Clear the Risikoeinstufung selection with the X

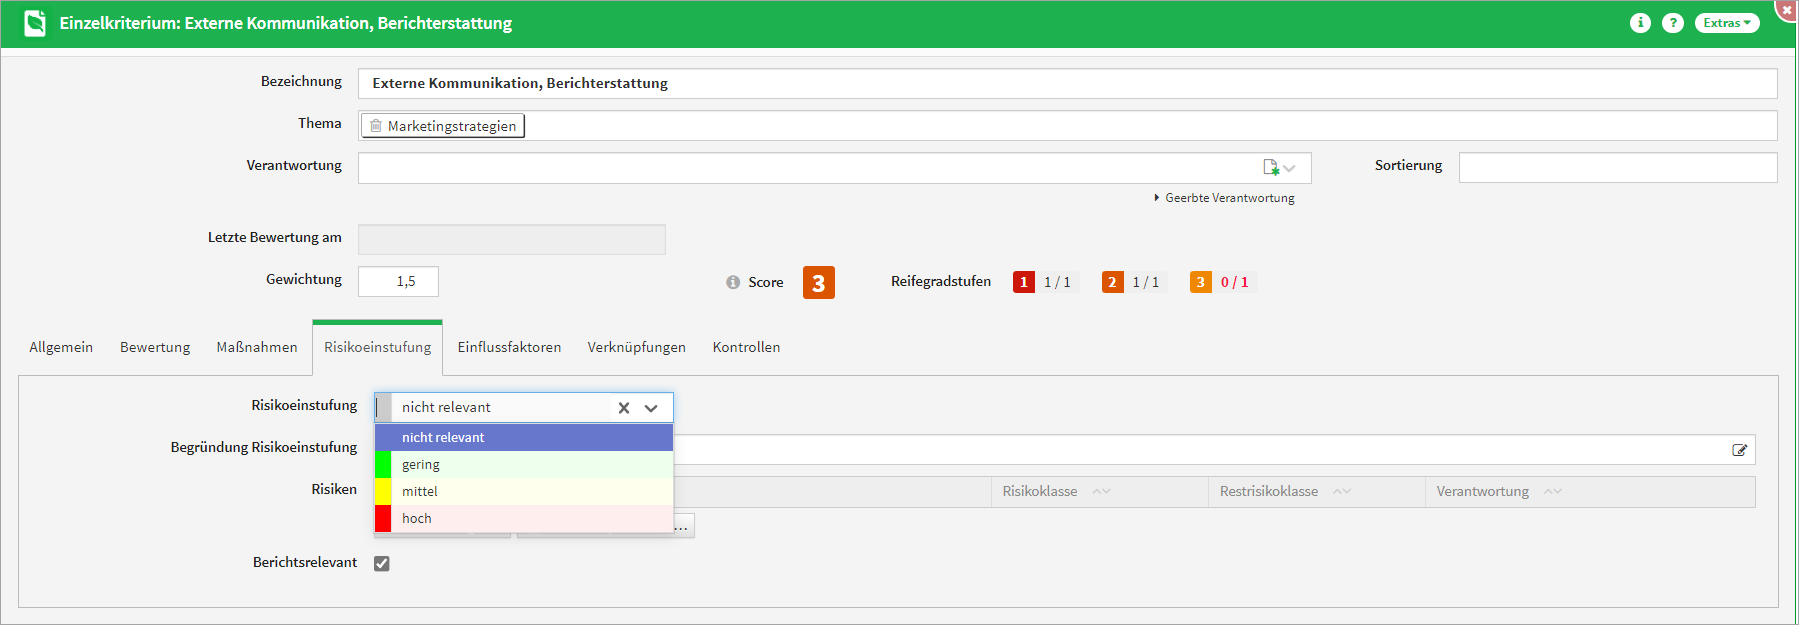[x=624, y=408]
